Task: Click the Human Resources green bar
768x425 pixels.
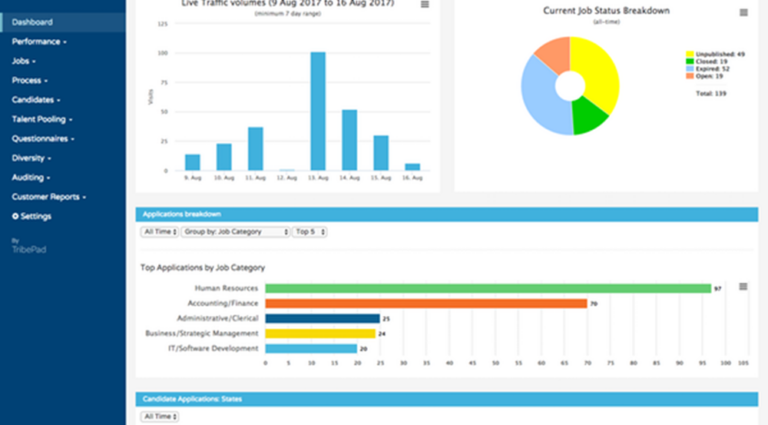Action: point(487,288)
